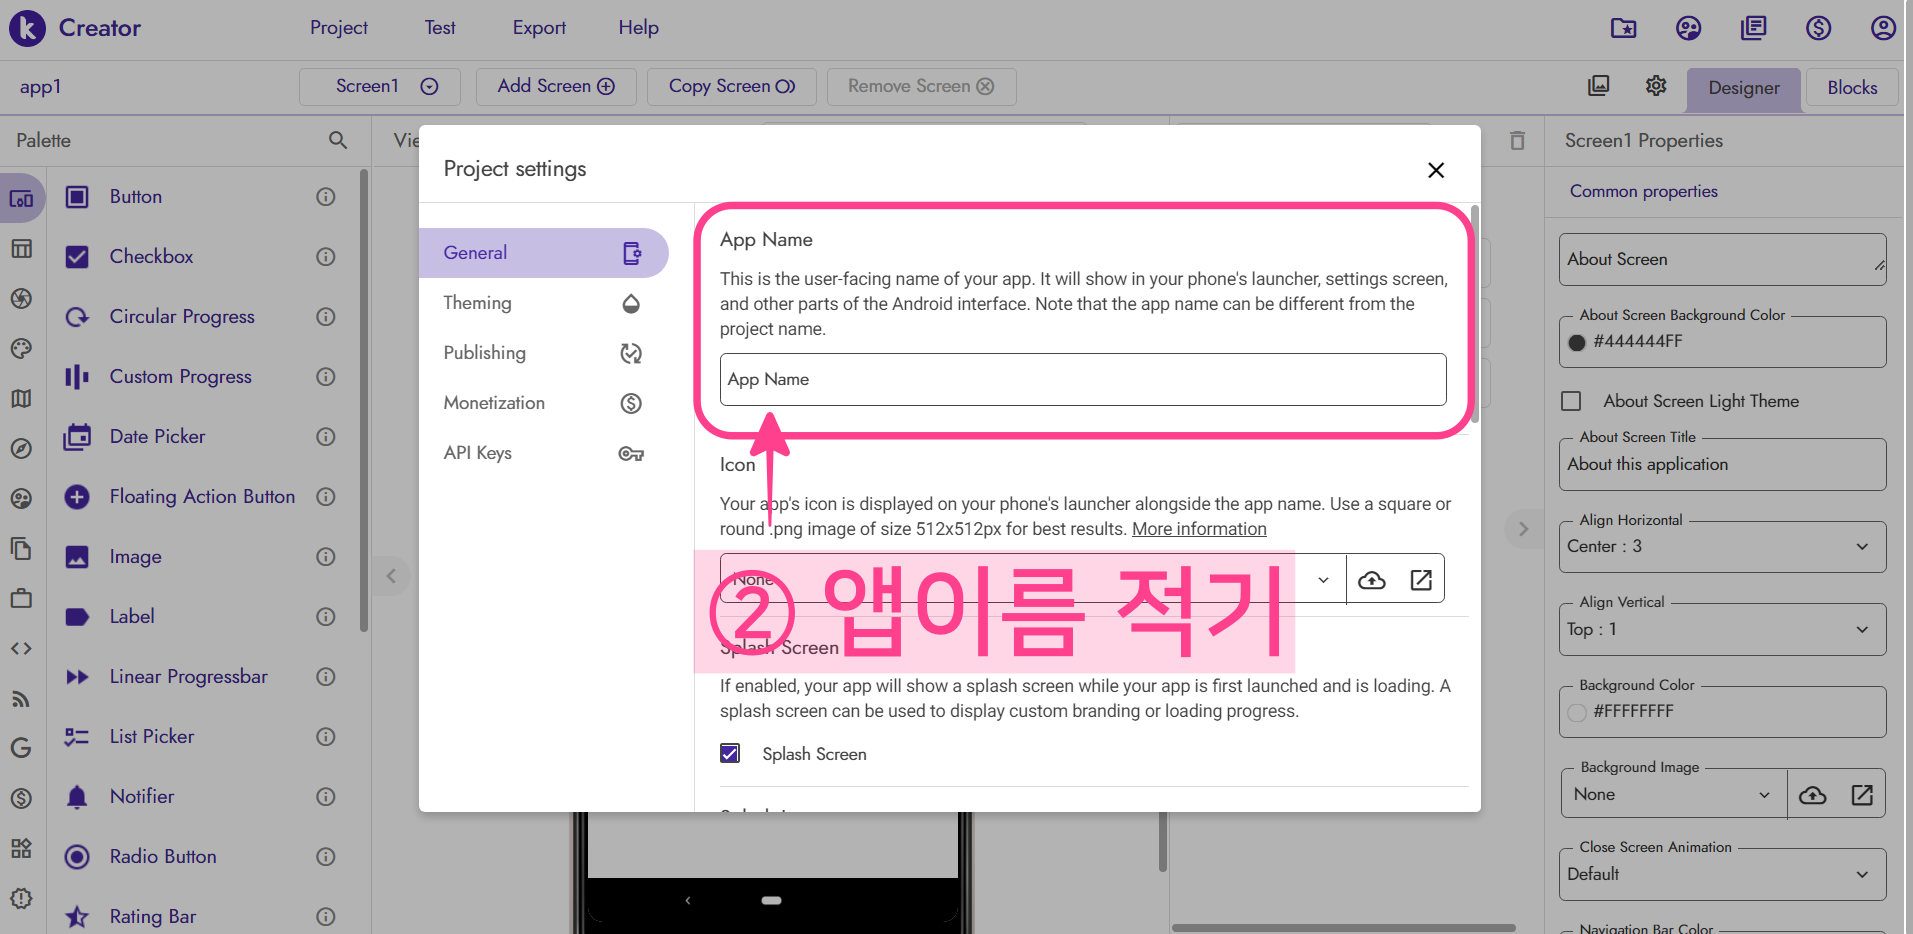This screenshot has width=1913, height=934.
Task: Open Close Screen Animation dropdown
Action: 1723,875
